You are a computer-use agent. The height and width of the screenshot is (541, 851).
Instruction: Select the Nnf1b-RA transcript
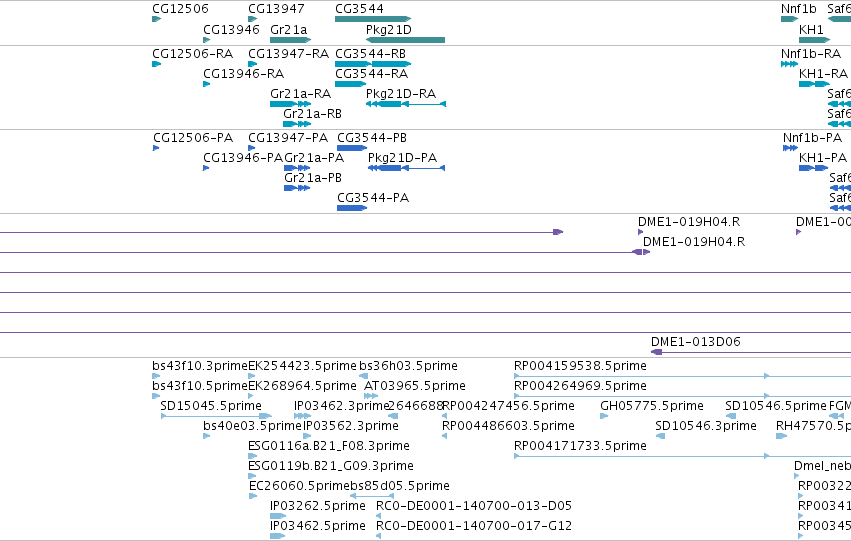click(789, 64)
